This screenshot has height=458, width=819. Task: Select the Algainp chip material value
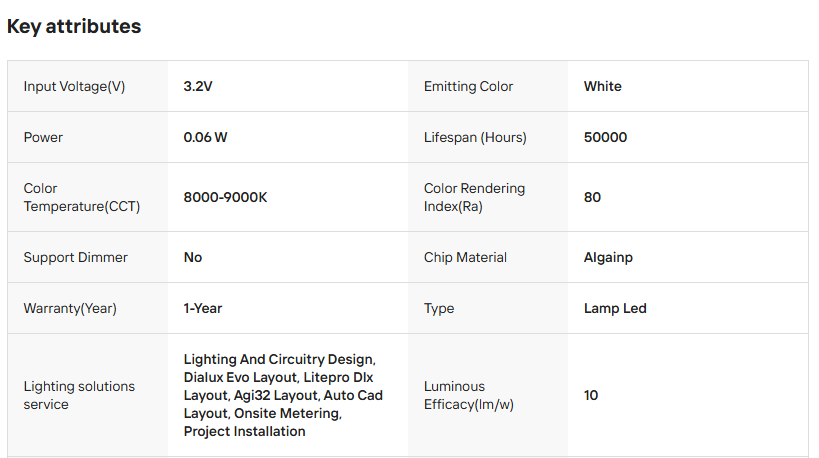[608, 257]
